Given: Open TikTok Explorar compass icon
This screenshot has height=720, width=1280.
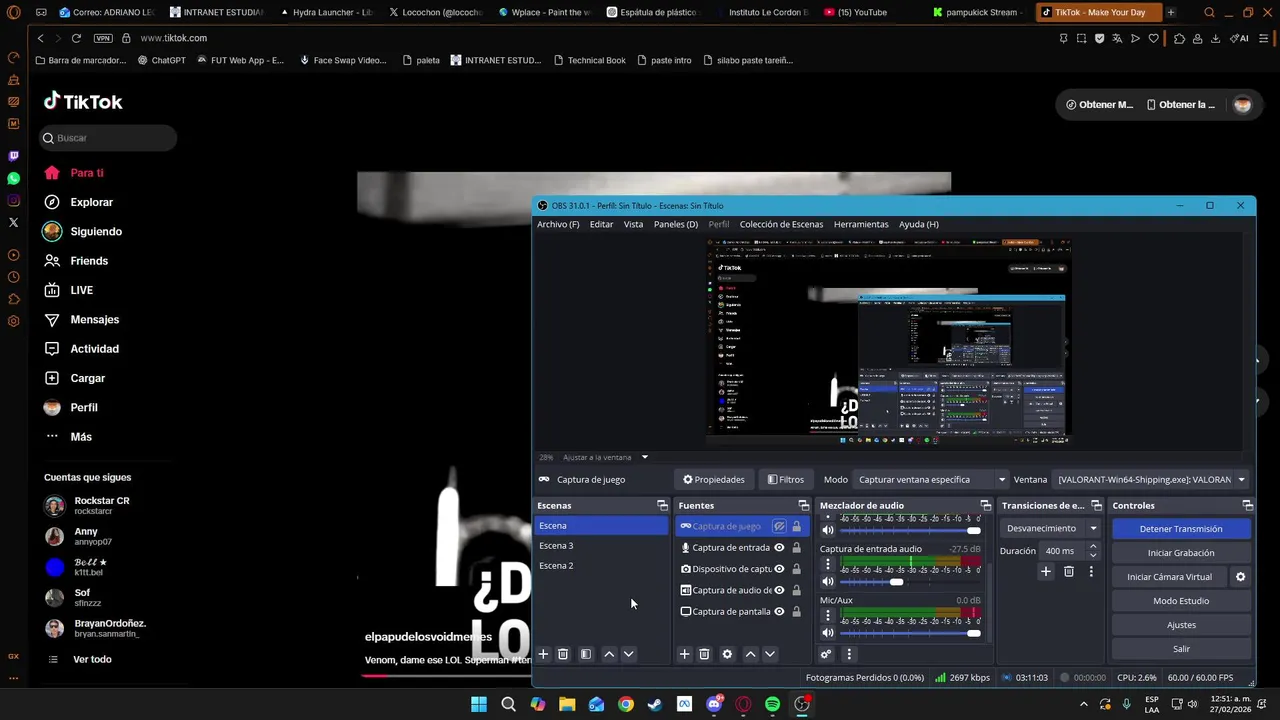Looking at the screenshot, I should pos(52,202).
